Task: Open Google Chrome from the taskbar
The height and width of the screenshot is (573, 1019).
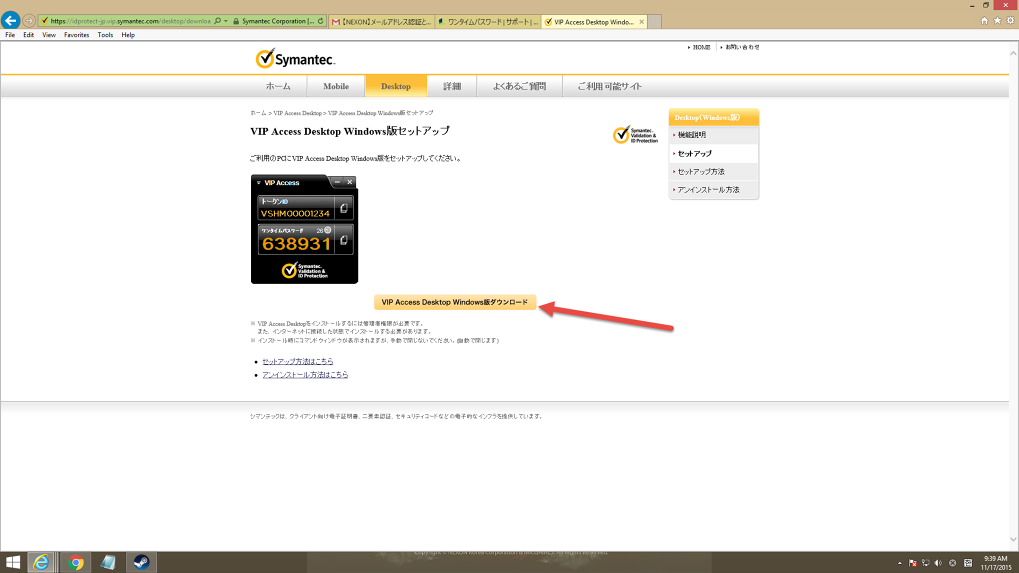Action: pos(75,562)
